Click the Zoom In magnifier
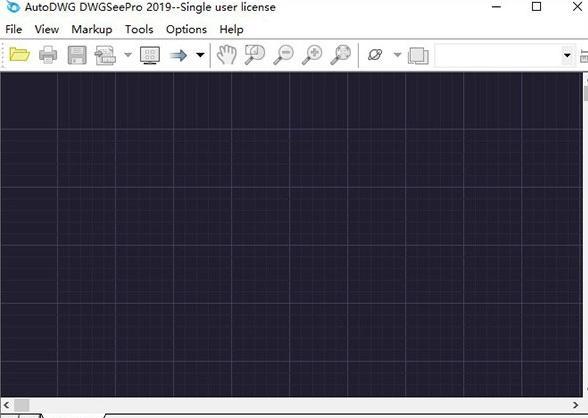Screen dimensions: 588x418 tap(312, 55)
